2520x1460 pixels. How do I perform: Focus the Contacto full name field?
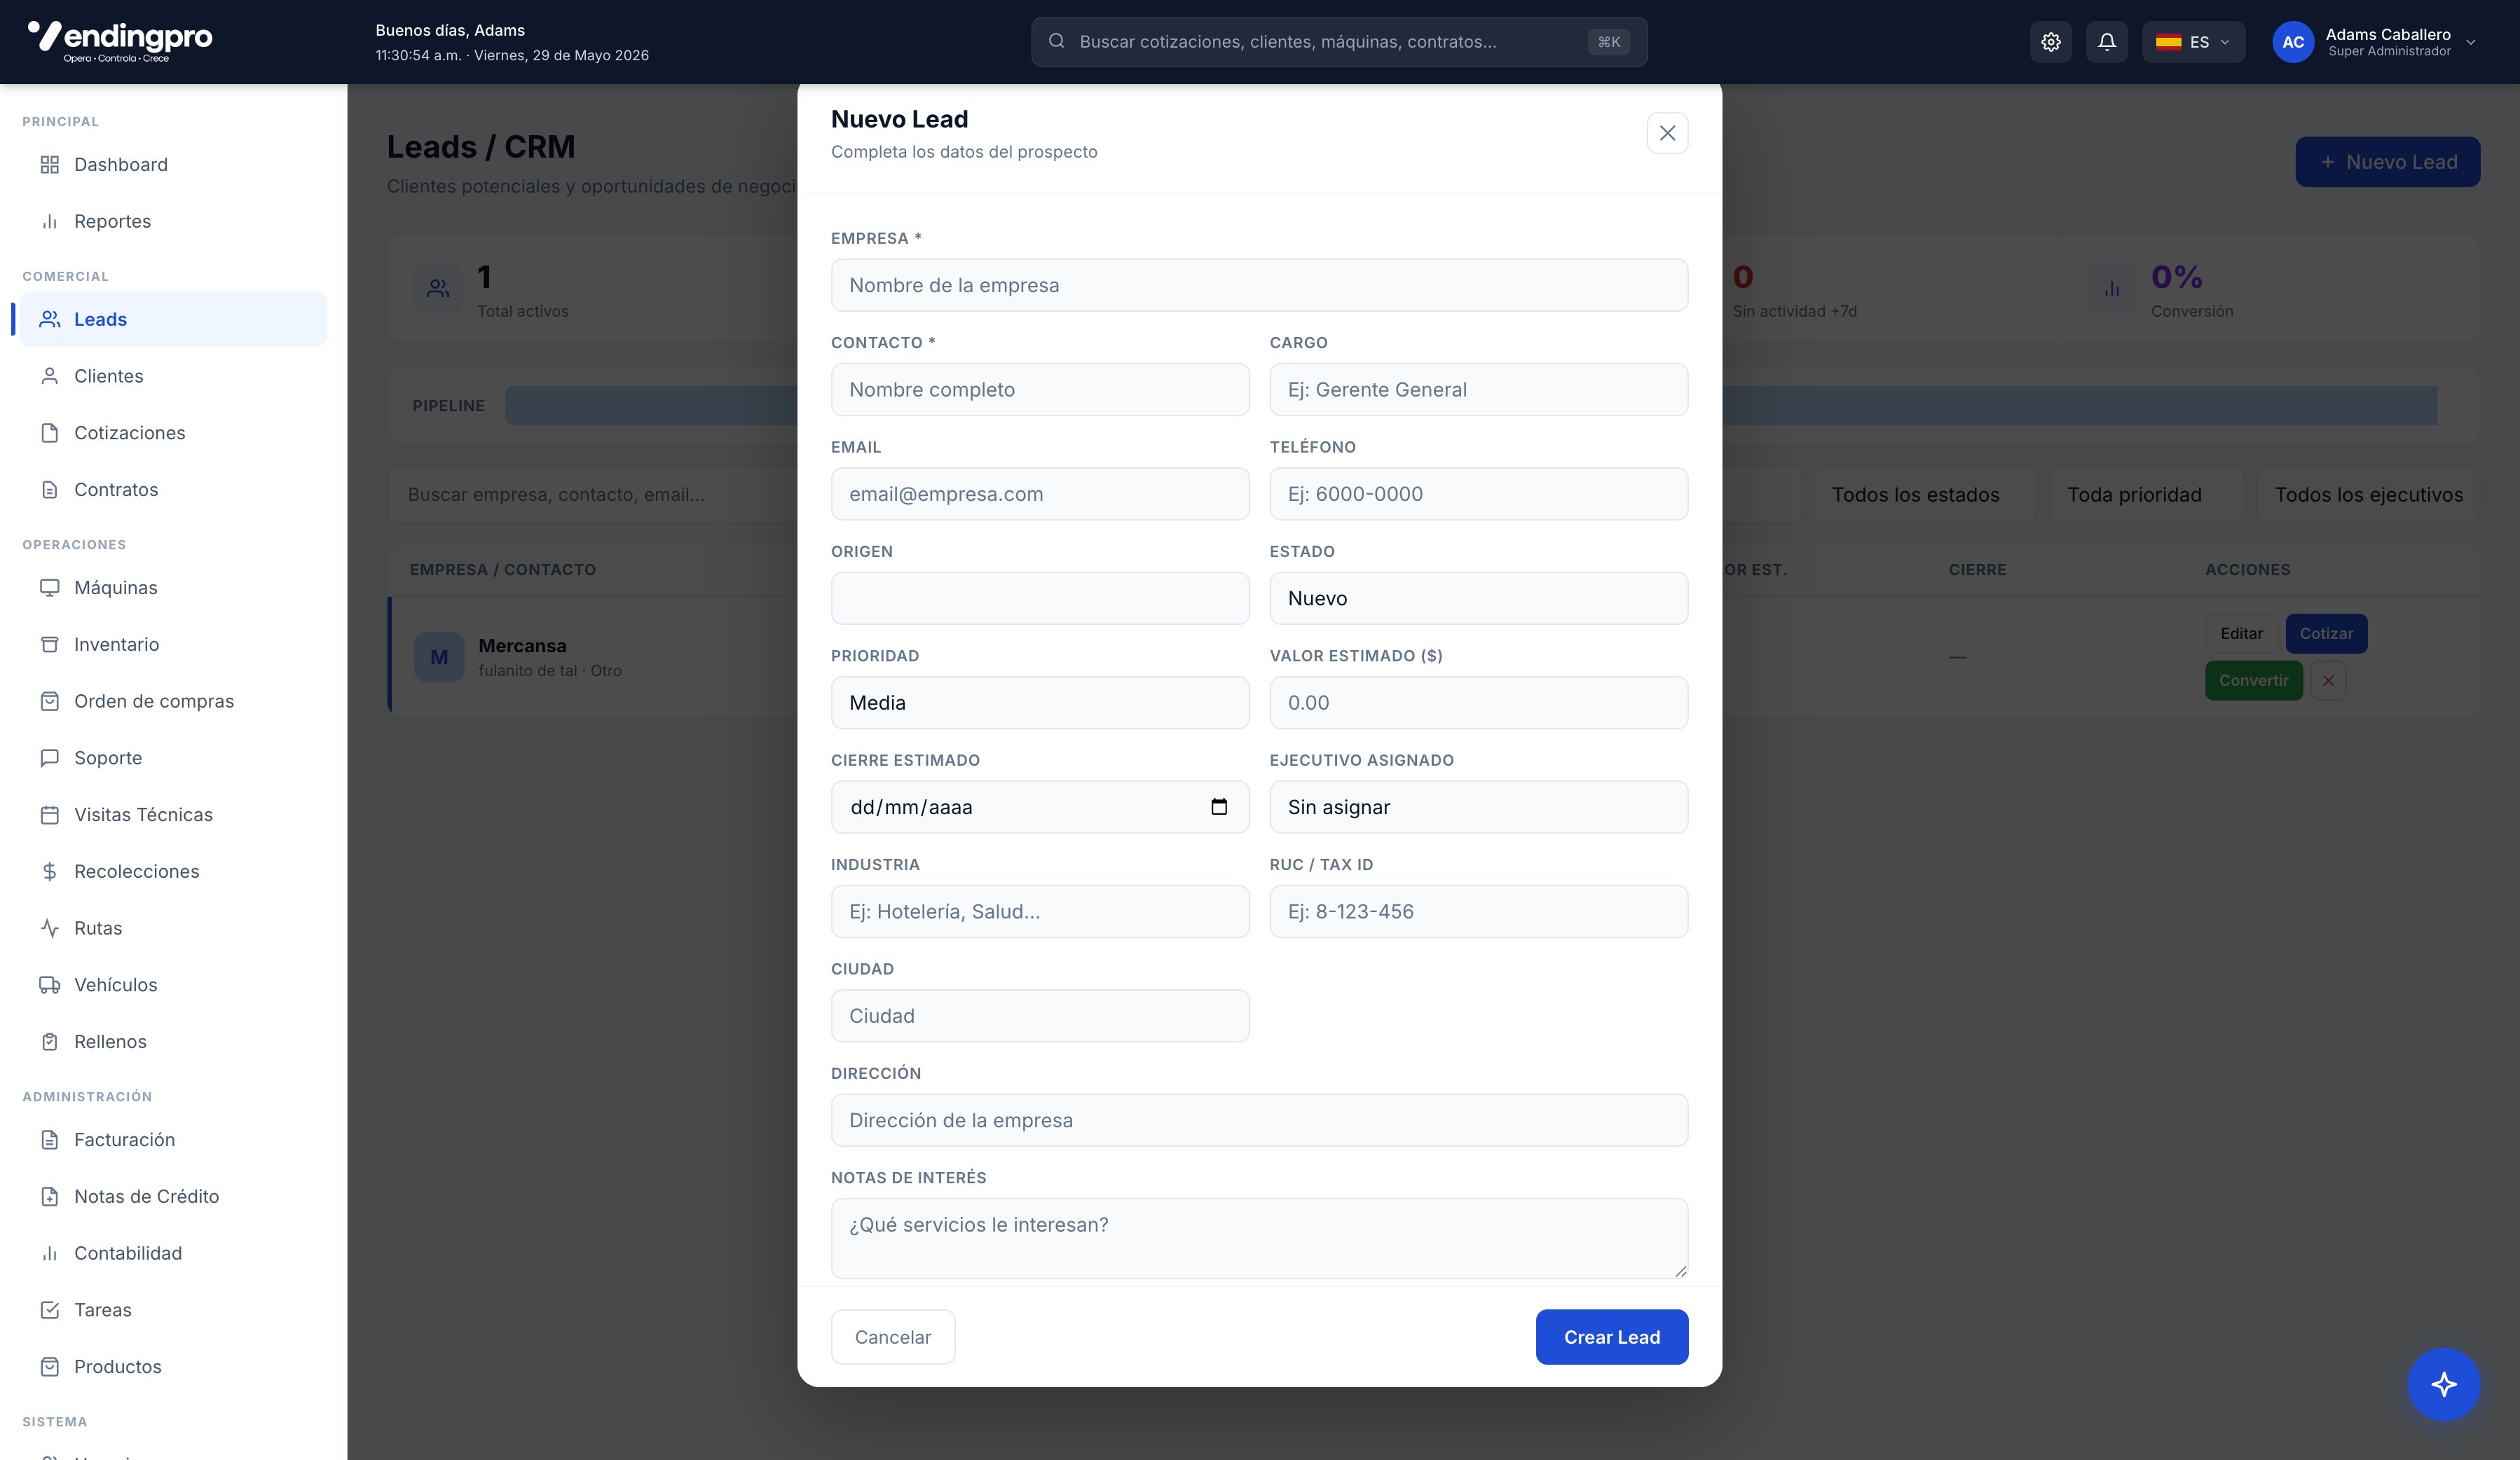[x=1040, y=389]
